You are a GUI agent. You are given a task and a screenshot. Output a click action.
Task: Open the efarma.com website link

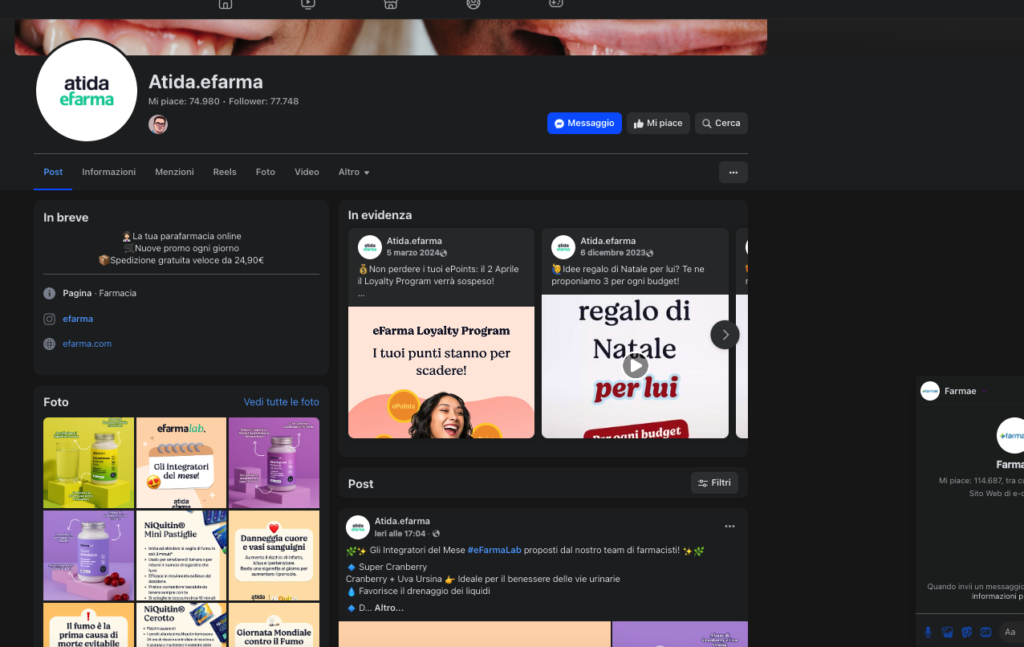tap(87, 343)
